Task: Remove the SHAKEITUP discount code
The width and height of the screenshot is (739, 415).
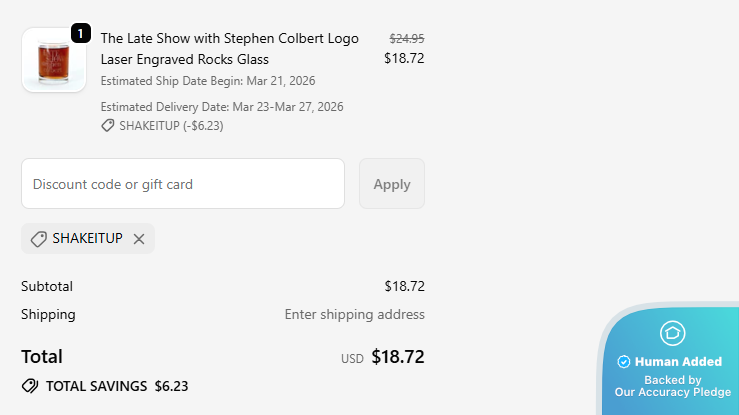Action: click(x=139, y=239)
